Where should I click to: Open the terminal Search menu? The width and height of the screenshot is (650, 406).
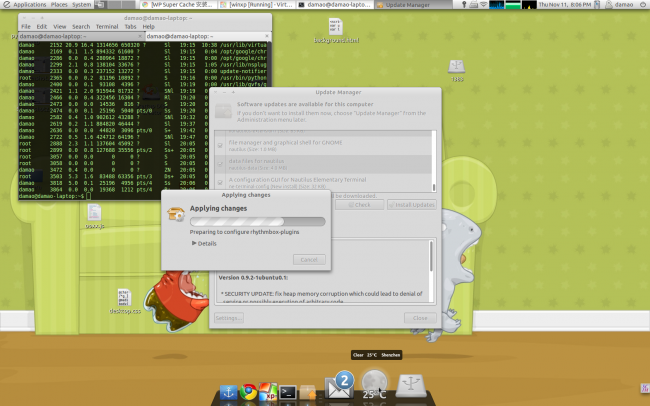tap(81, 26)
